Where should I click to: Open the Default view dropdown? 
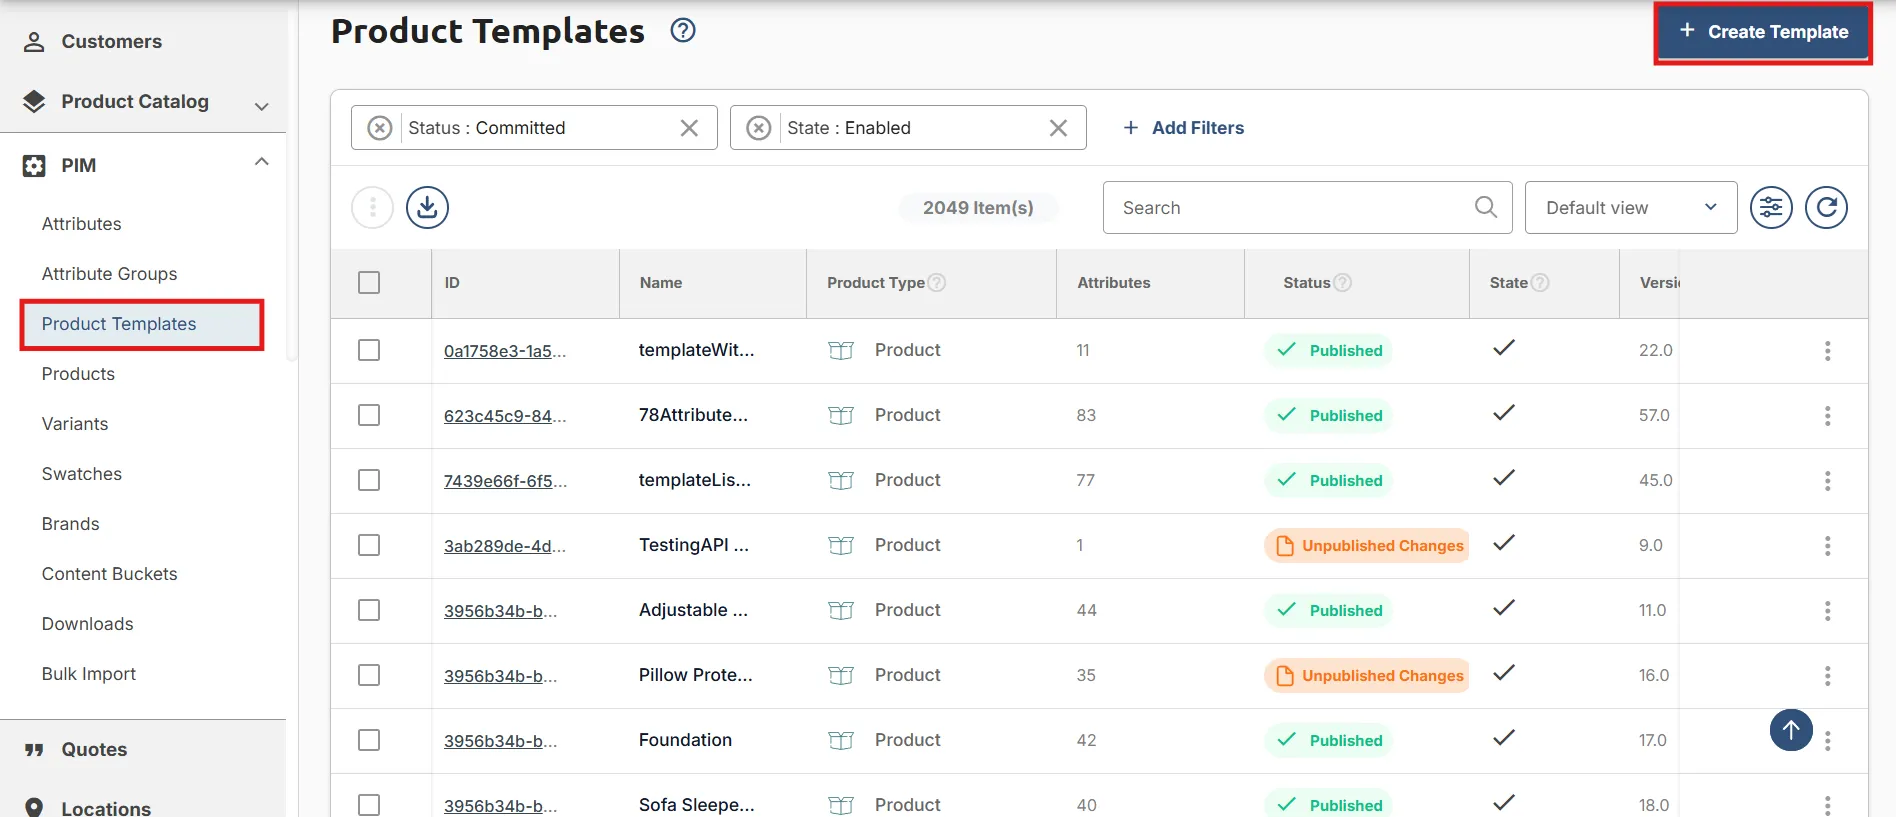pos(1631,208)
